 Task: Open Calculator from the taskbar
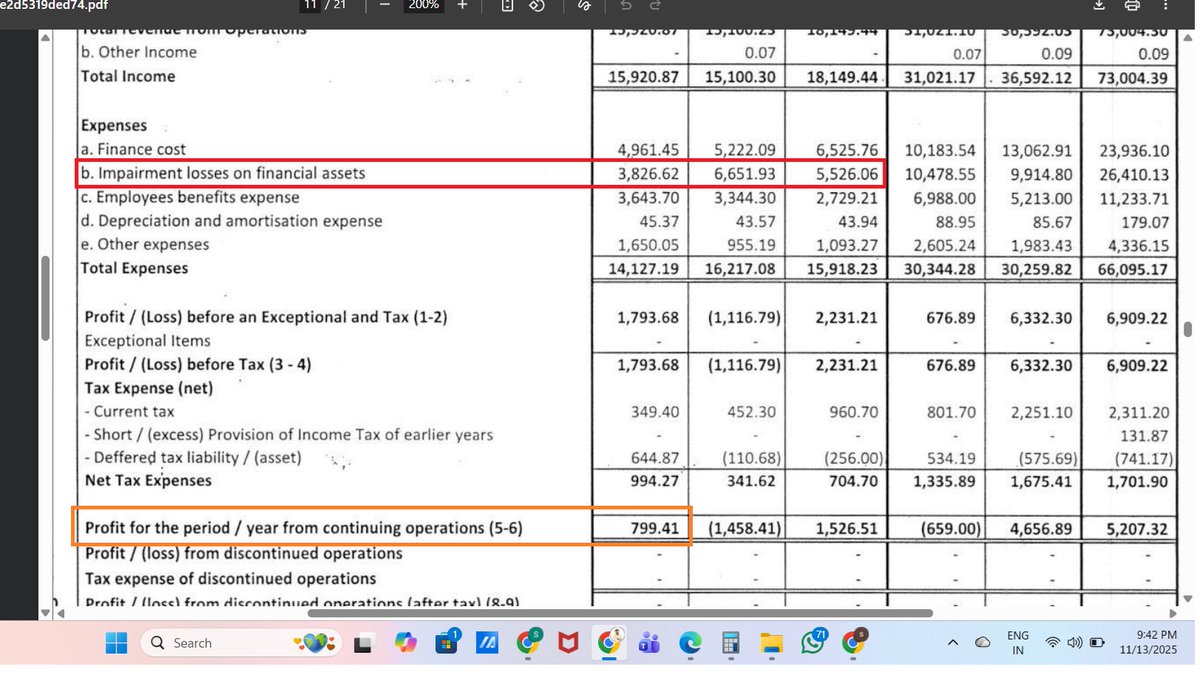[730, 643]
